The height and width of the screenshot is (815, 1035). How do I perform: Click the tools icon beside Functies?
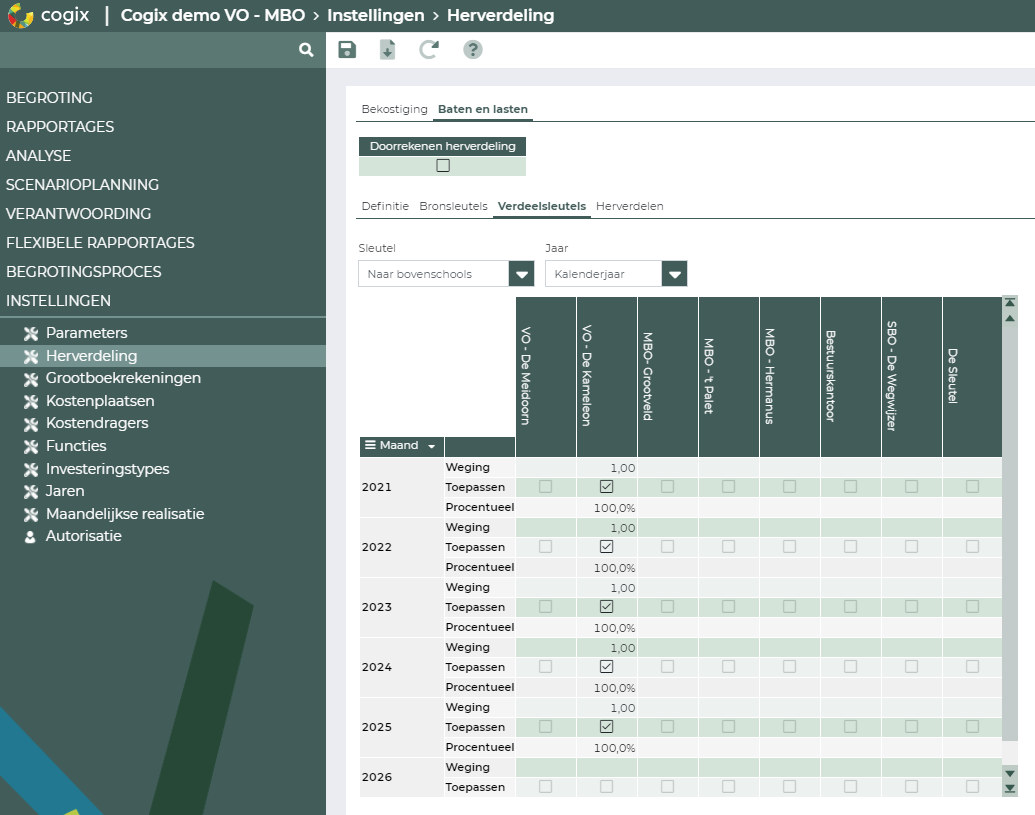click(30, 447)
